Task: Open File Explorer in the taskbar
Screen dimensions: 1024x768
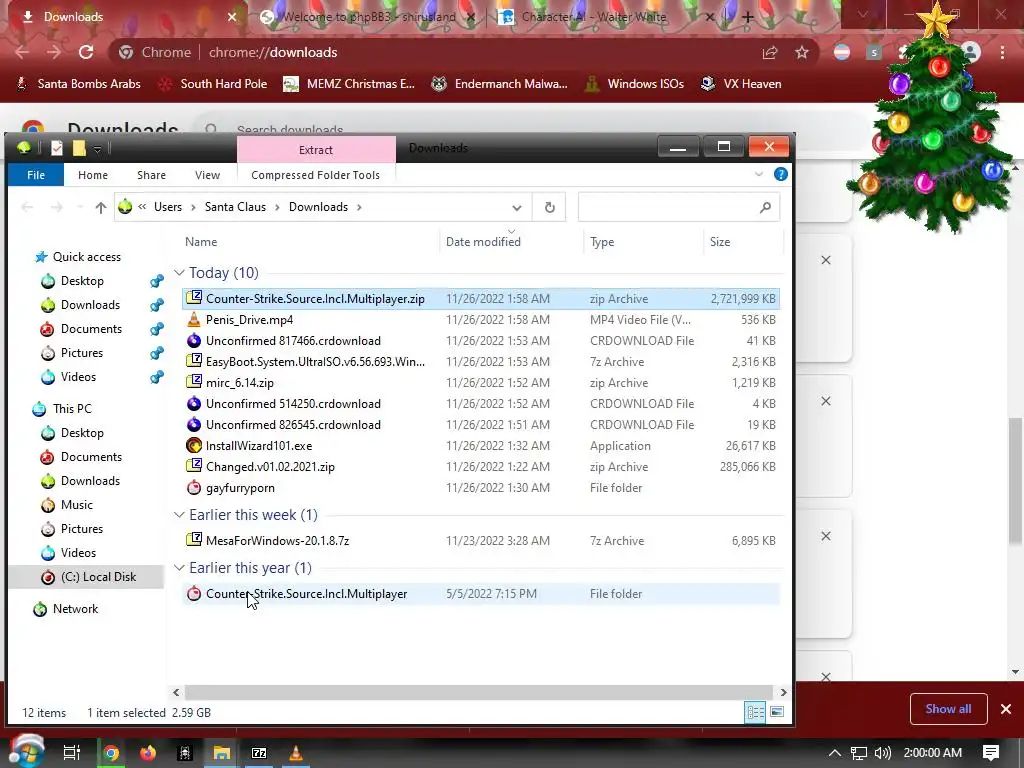Action: (222, 753)
